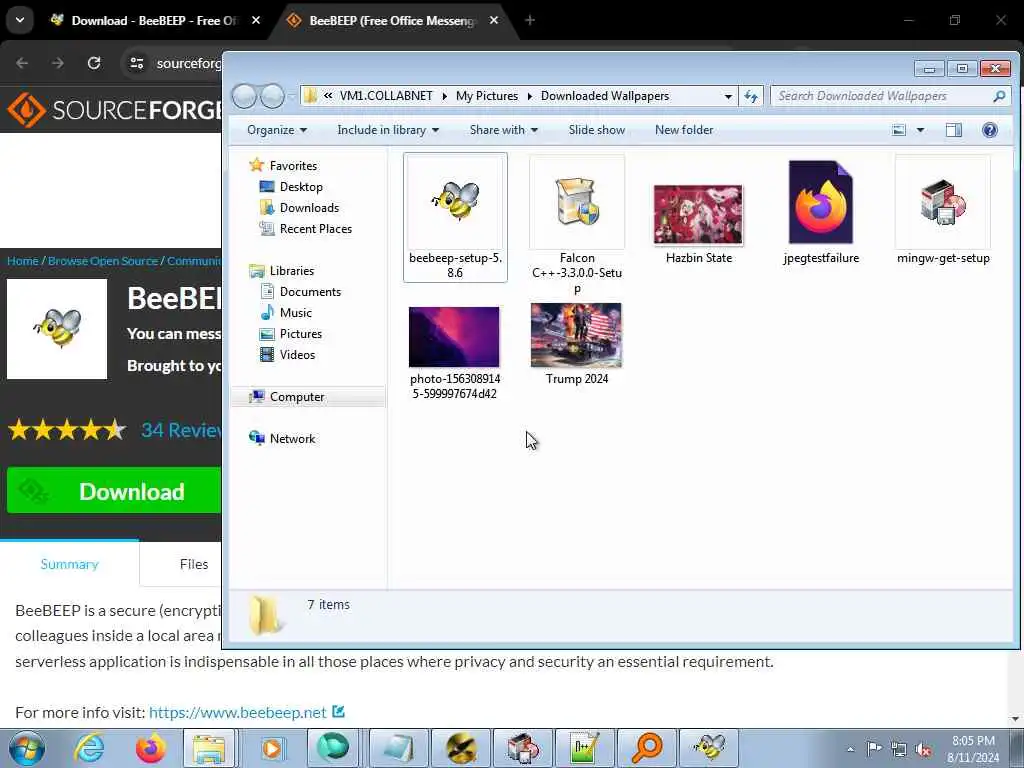Open the Share with dropdown
The image size is (1024, 768).
[504, 130]
